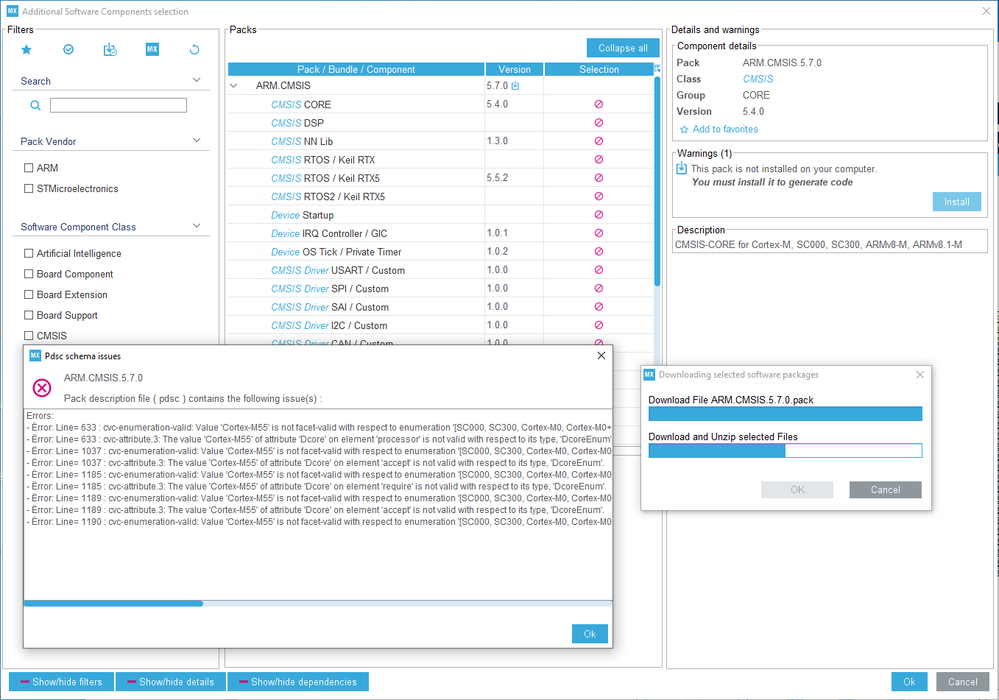The image size is (999, 700).
Task: Enable the STMicroelectronics vendor checkbox
Action: pyautogui.click(x=29, y=189)
